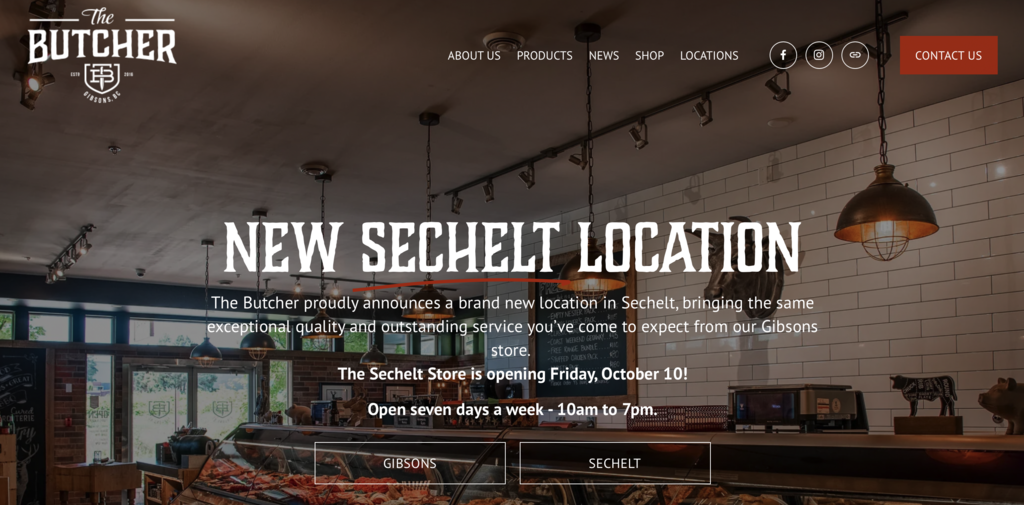Open the Locations navigation item
Screen dimensions: 1024x505
709,56
